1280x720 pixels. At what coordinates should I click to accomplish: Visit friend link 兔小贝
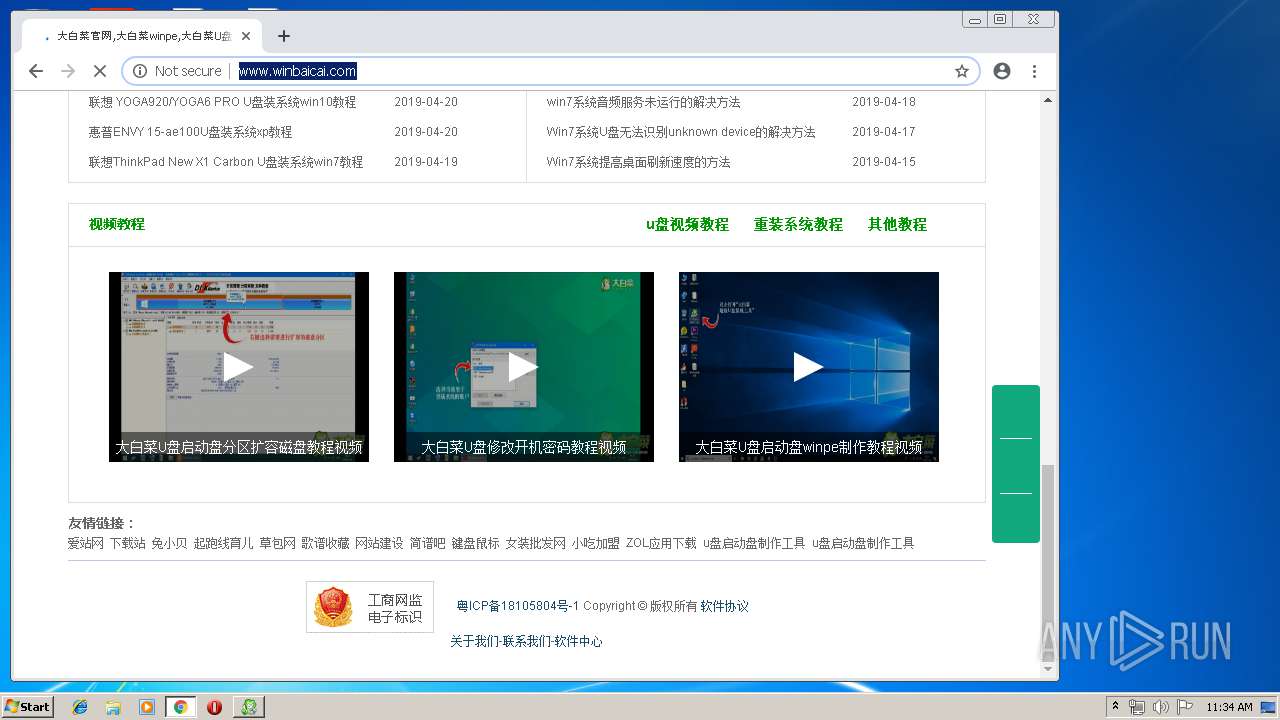click(x=169, y=543)
